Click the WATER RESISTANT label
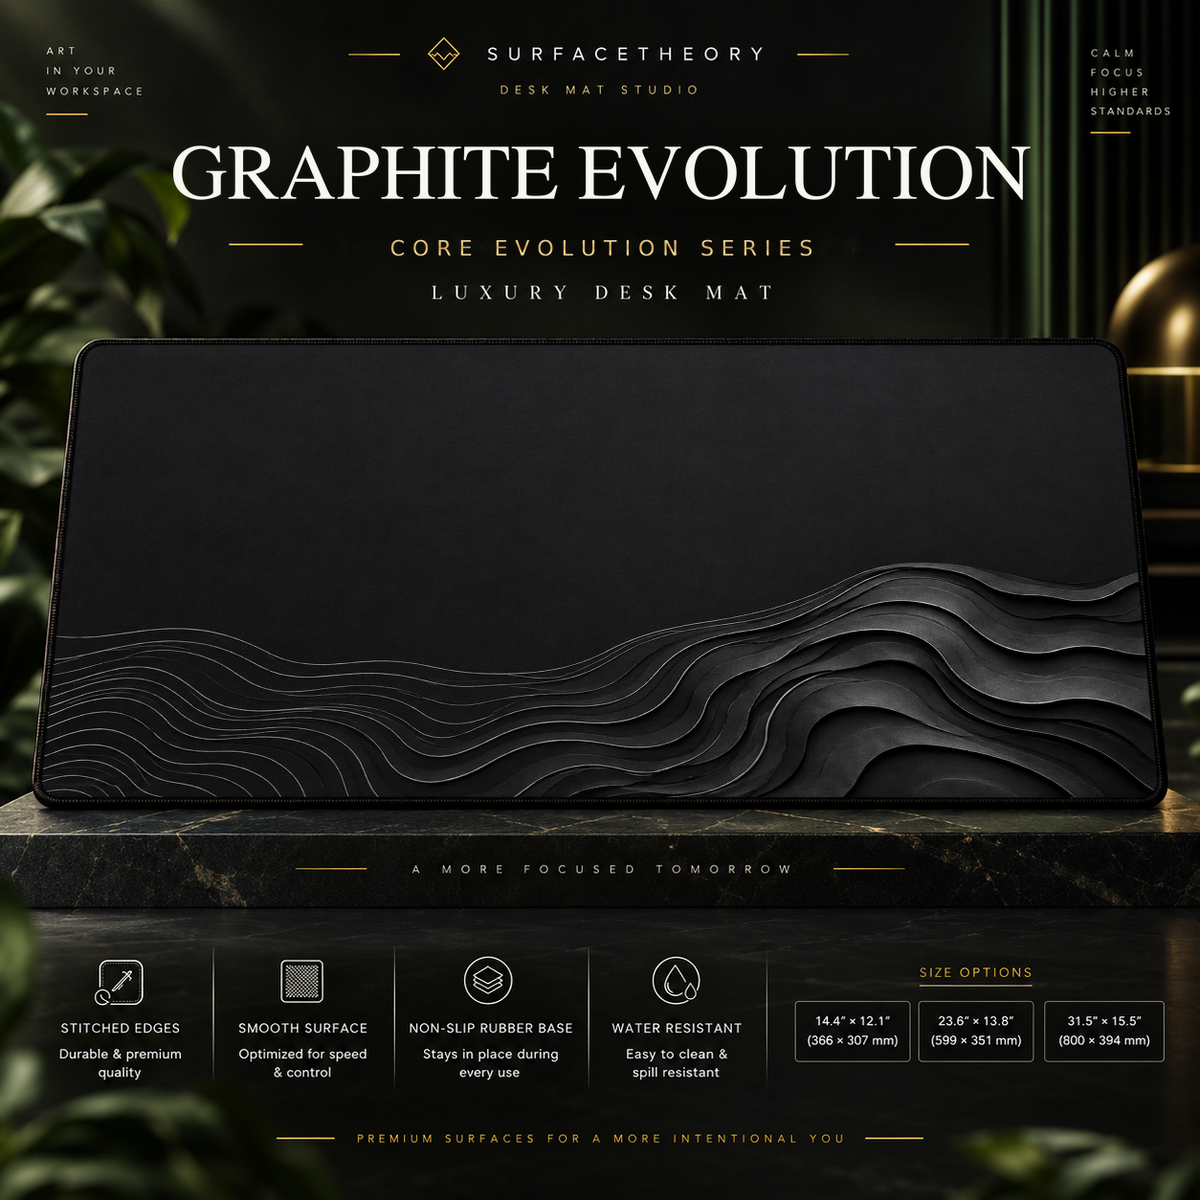The image size is (1200, 1200). 677,1028
